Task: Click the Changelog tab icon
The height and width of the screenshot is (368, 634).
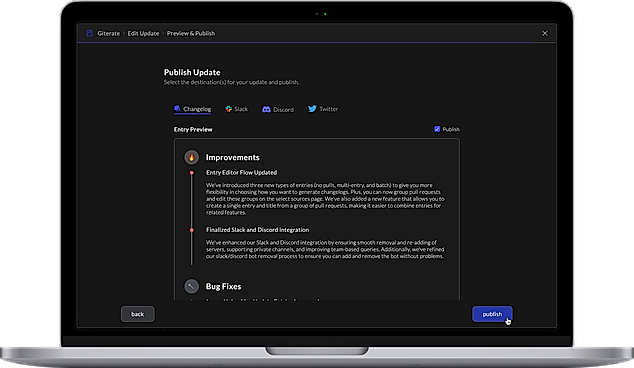Action: pyautogui.click(x=177, y=108)
